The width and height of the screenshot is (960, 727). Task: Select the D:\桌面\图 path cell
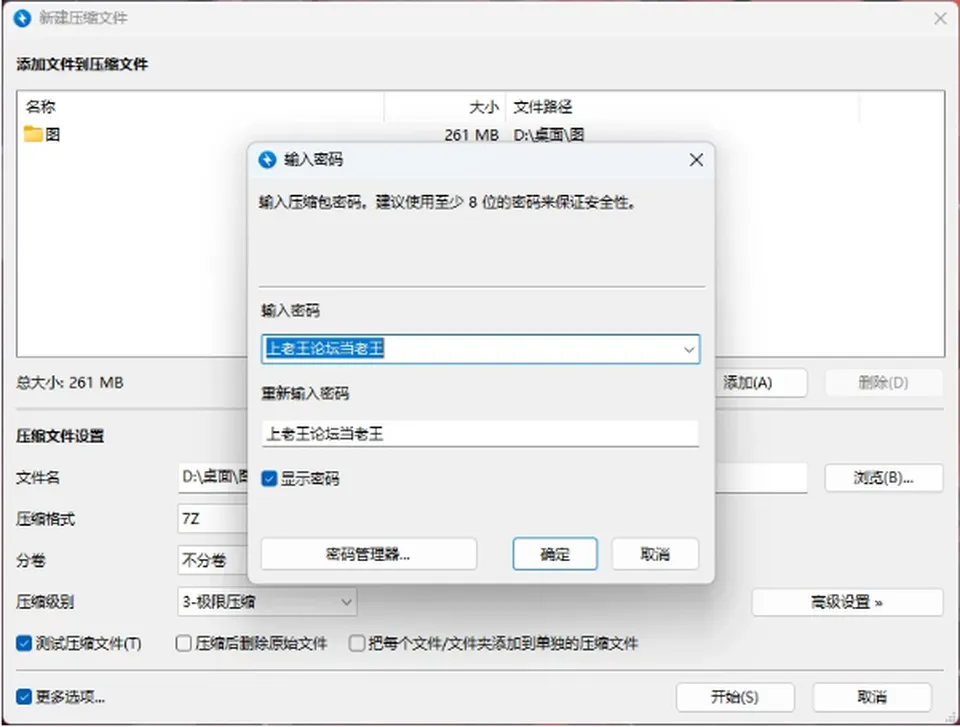[549, 135]
